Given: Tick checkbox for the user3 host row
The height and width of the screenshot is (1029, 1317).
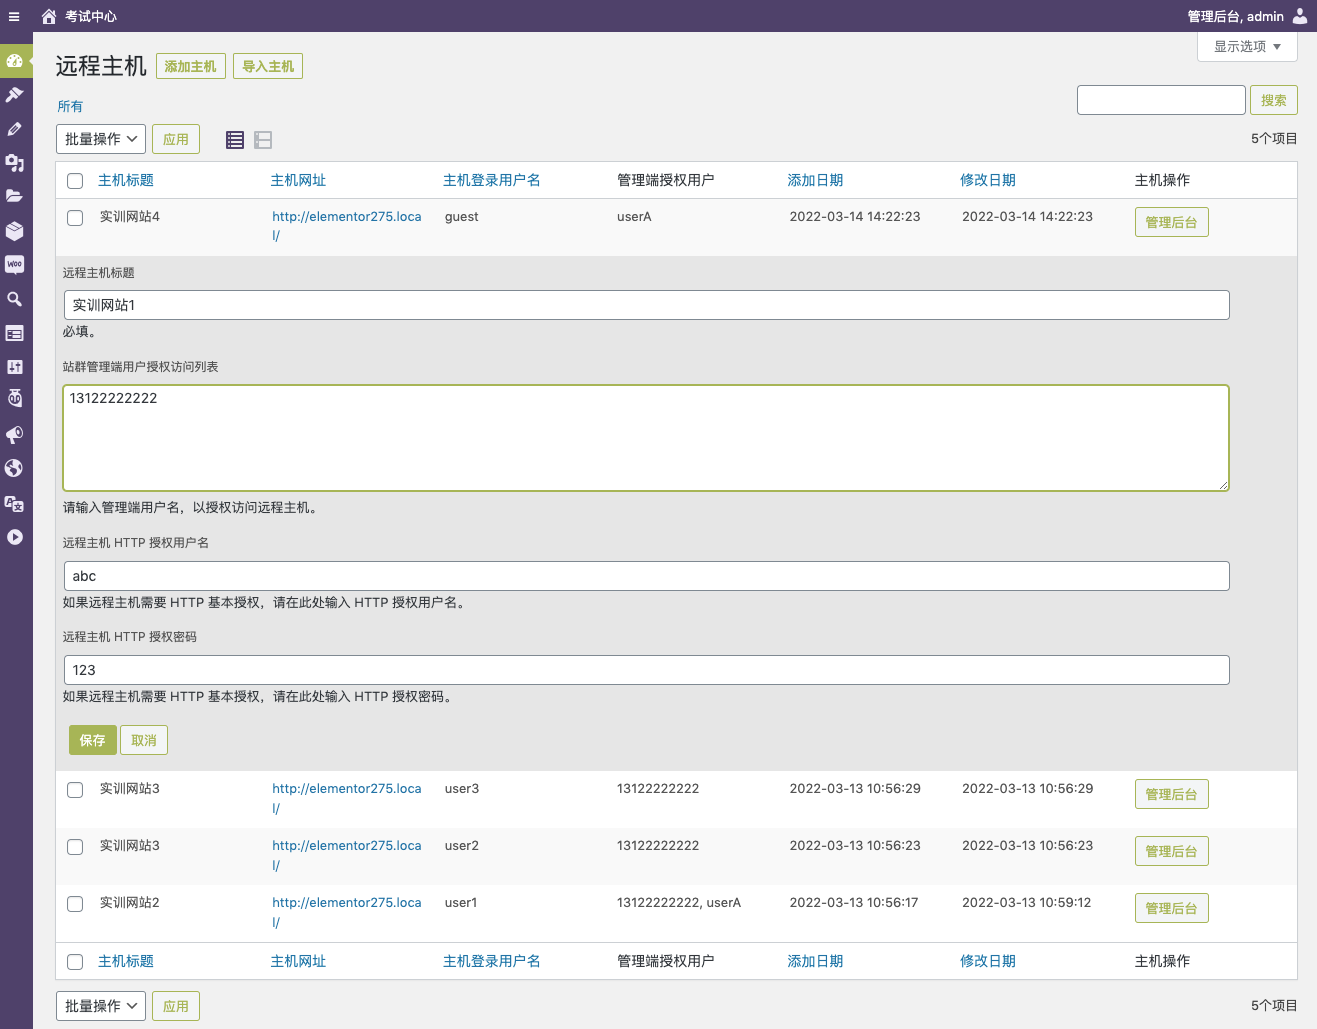Looking at the screenshot, I should point(75,790).
